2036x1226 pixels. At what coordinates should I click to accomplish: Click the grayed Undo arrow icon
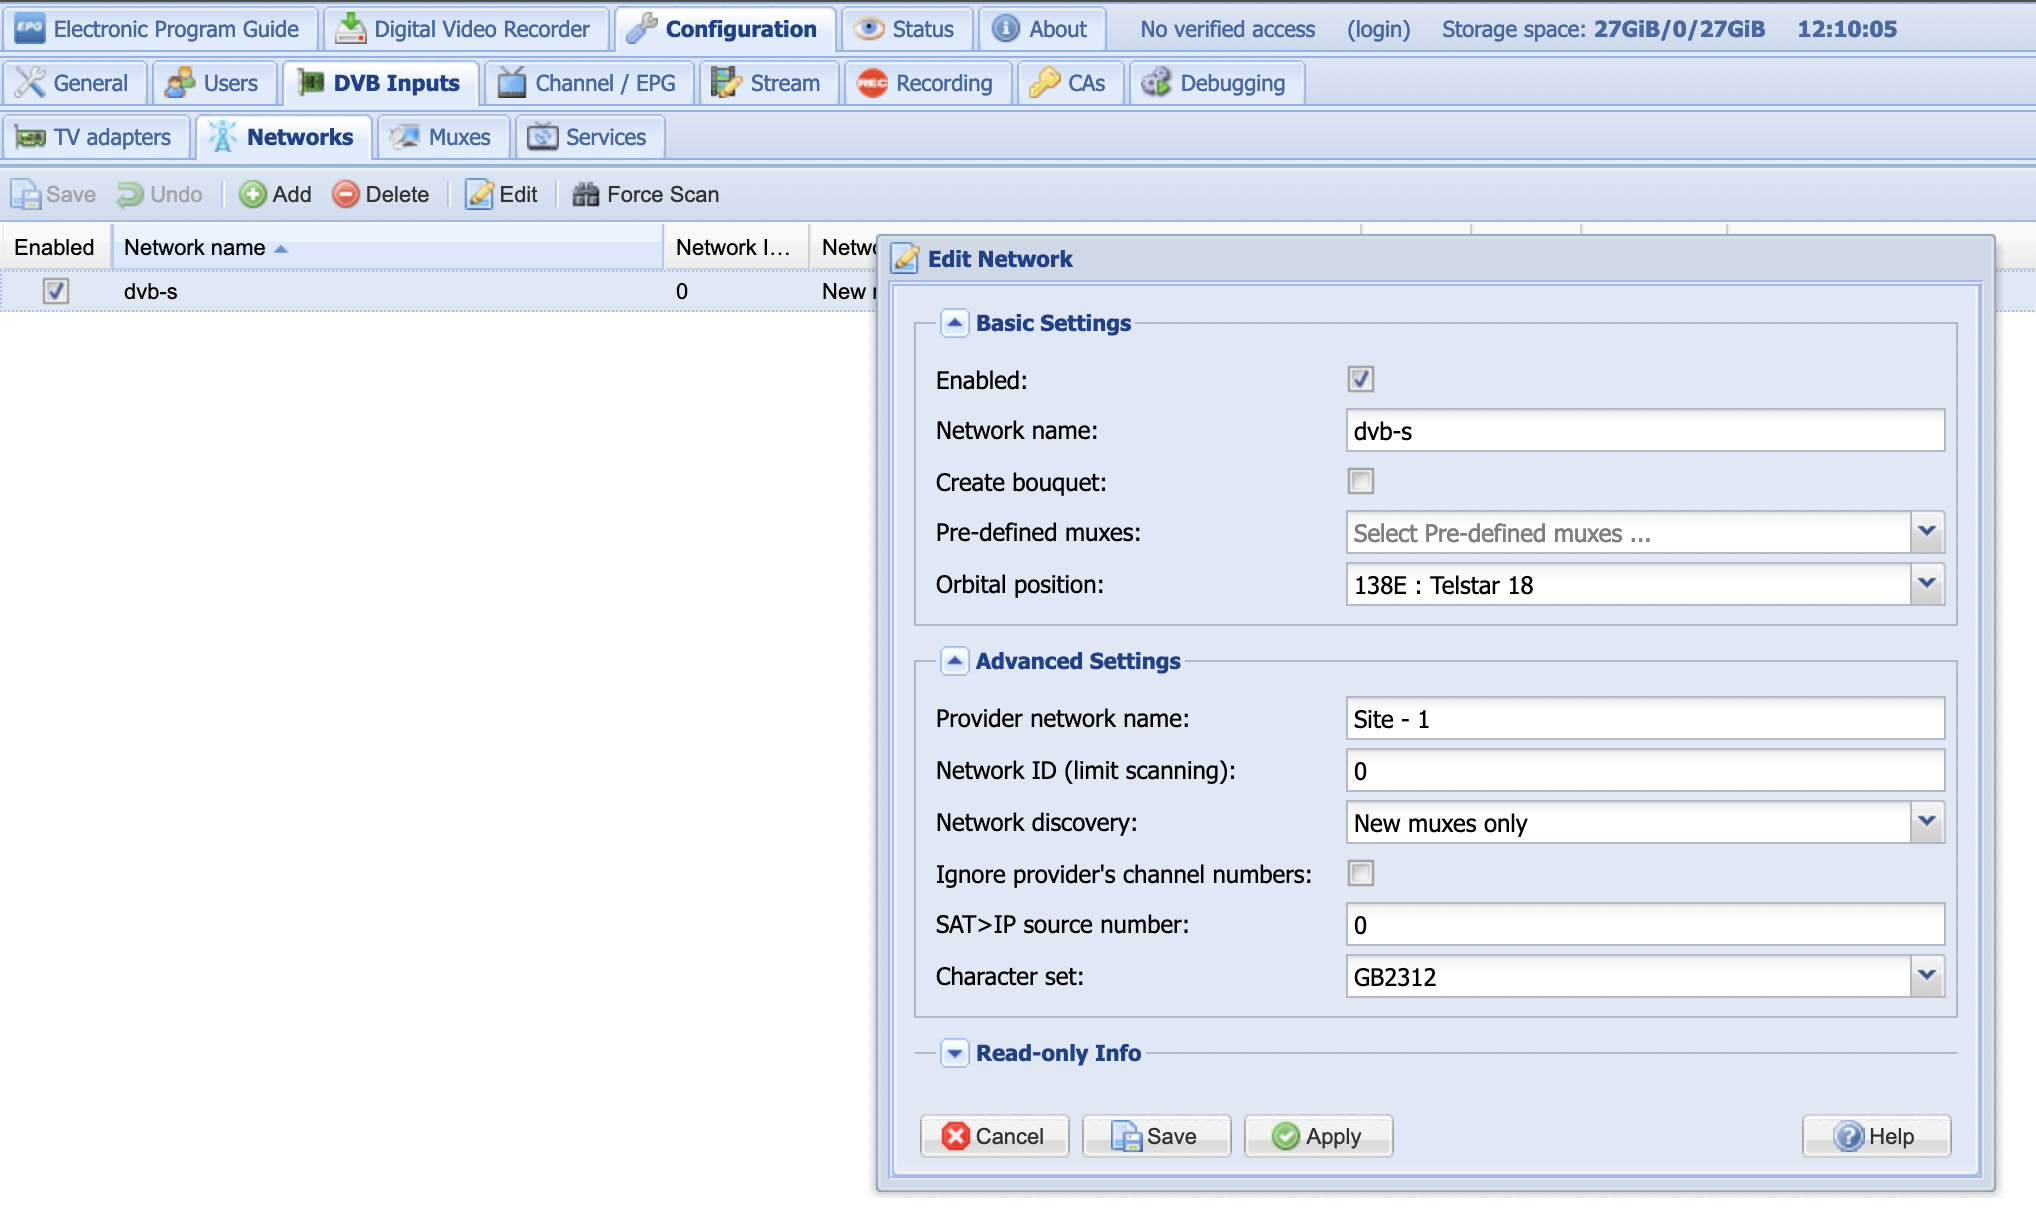[130, 194]
